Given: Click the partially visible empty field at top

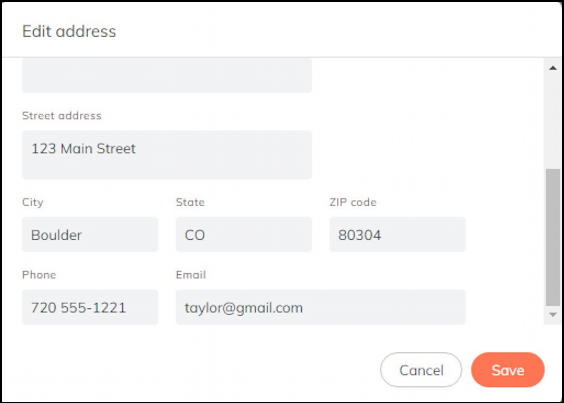Looking at the screenshot, I should [x=167, y=75].
